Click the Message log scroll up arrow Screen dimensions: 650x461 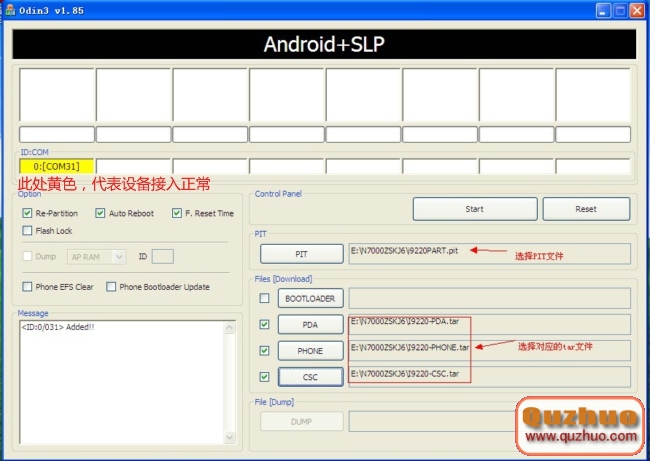point(230,328)
